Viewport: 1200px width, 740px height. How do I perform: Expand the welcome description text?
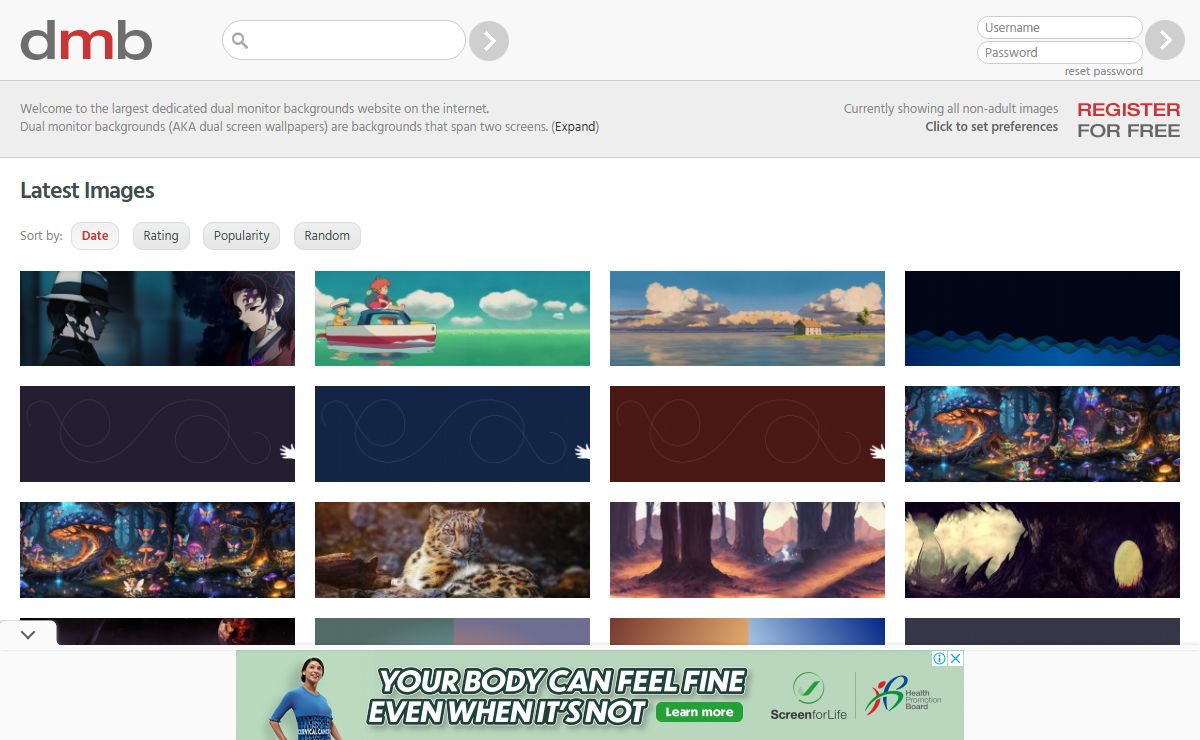point(575,127)
